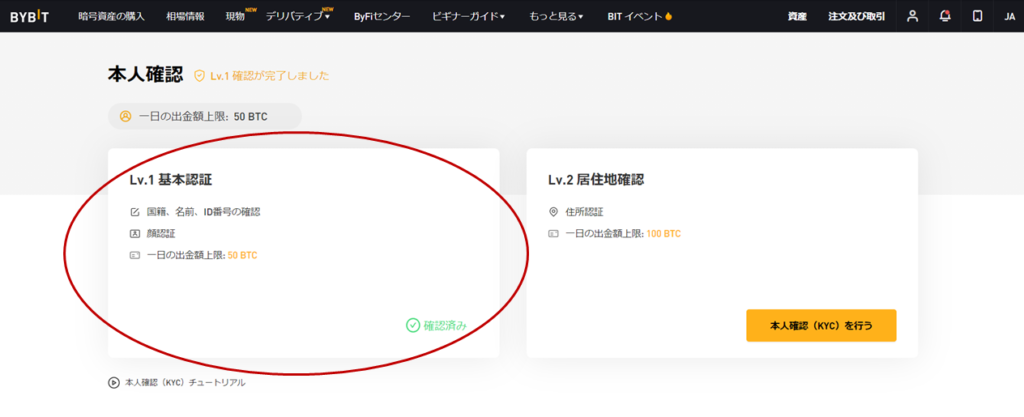The width and height of the screenshot is (1024, 417).
Task: Click the Bybit logo
Action: pyautogui.click(x=29, y=16)
